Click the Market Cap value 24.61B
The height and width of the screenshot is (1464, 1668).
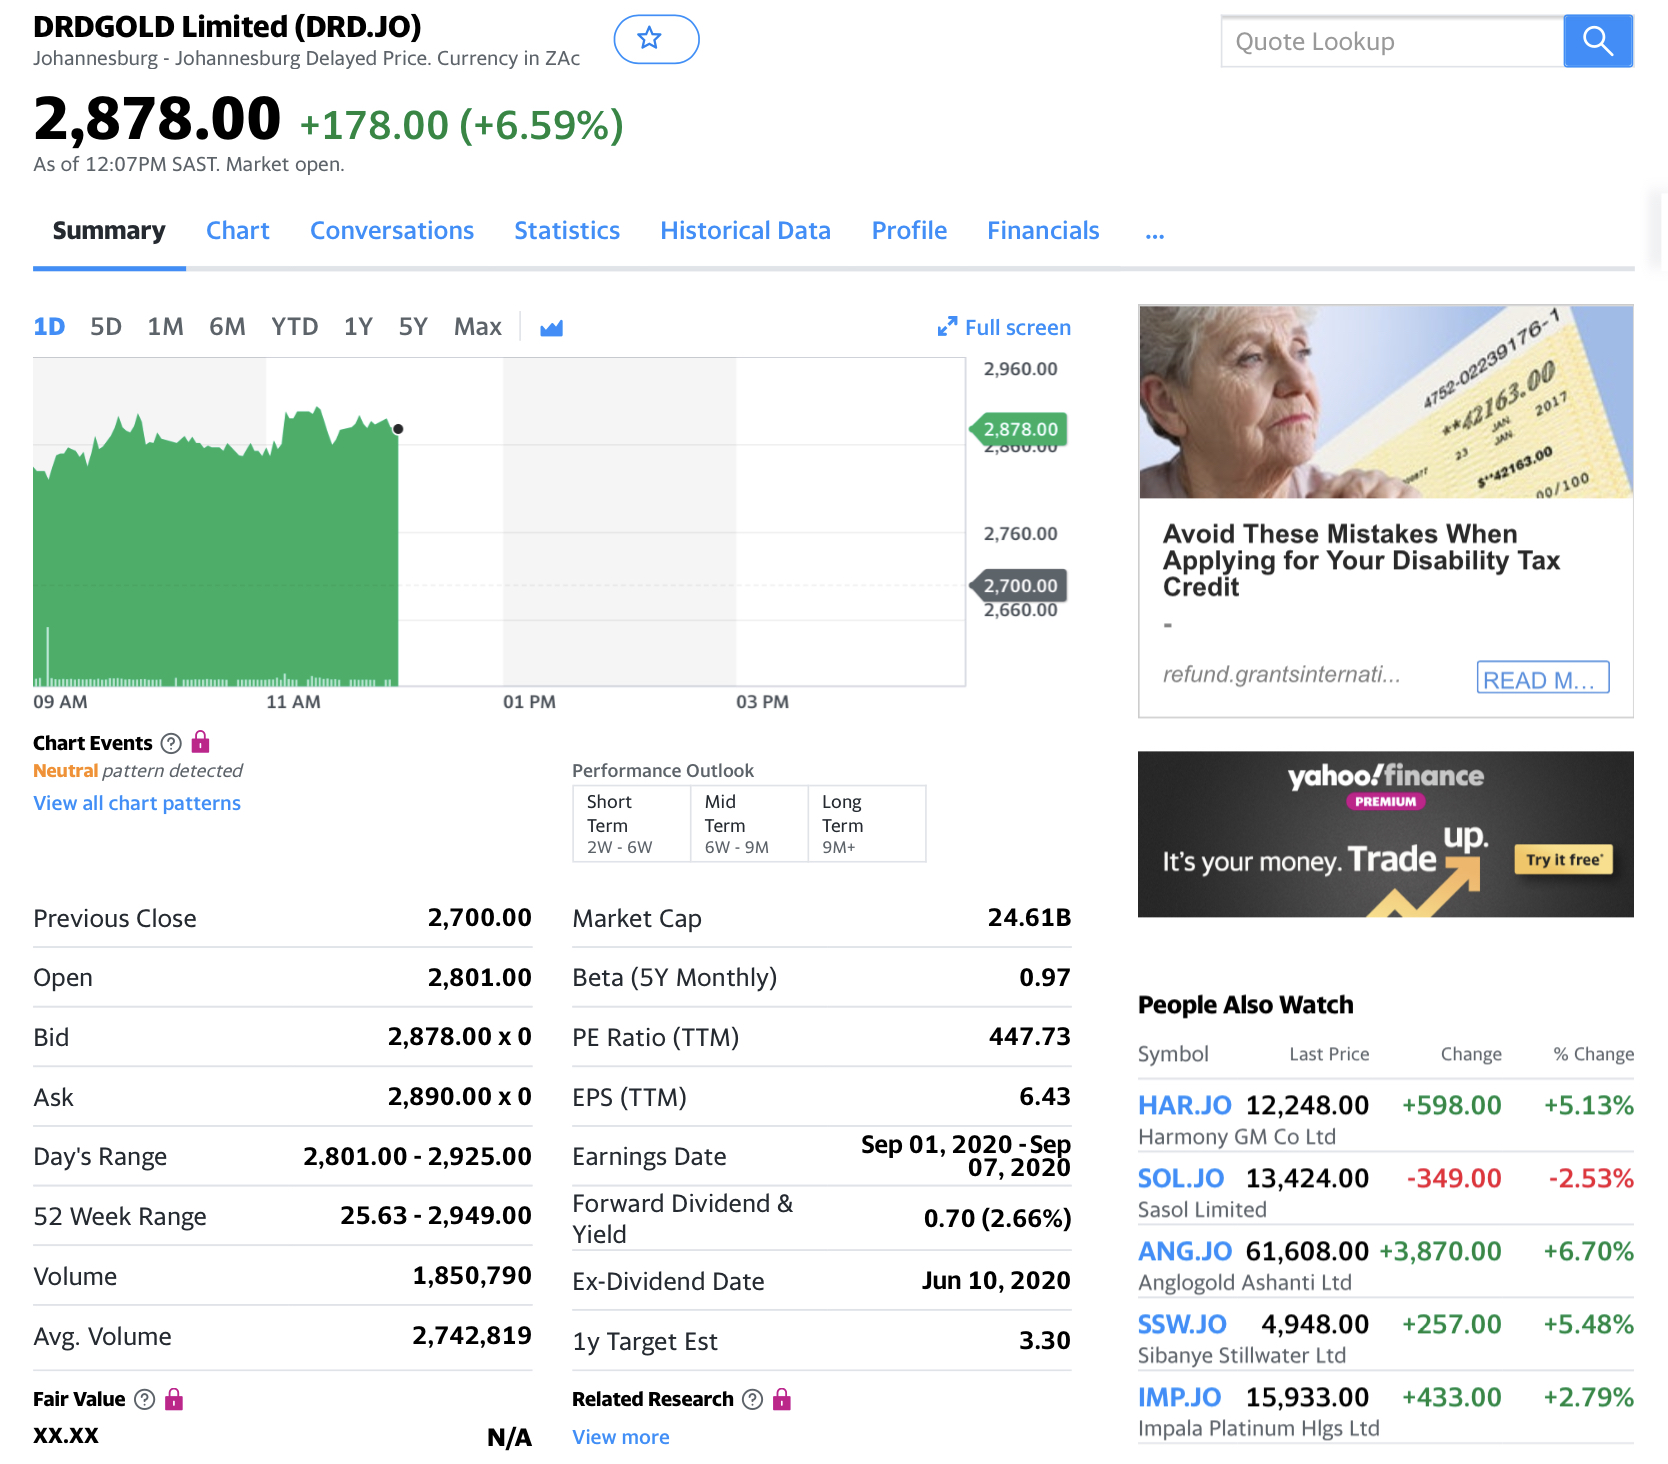click(1029, 917)
